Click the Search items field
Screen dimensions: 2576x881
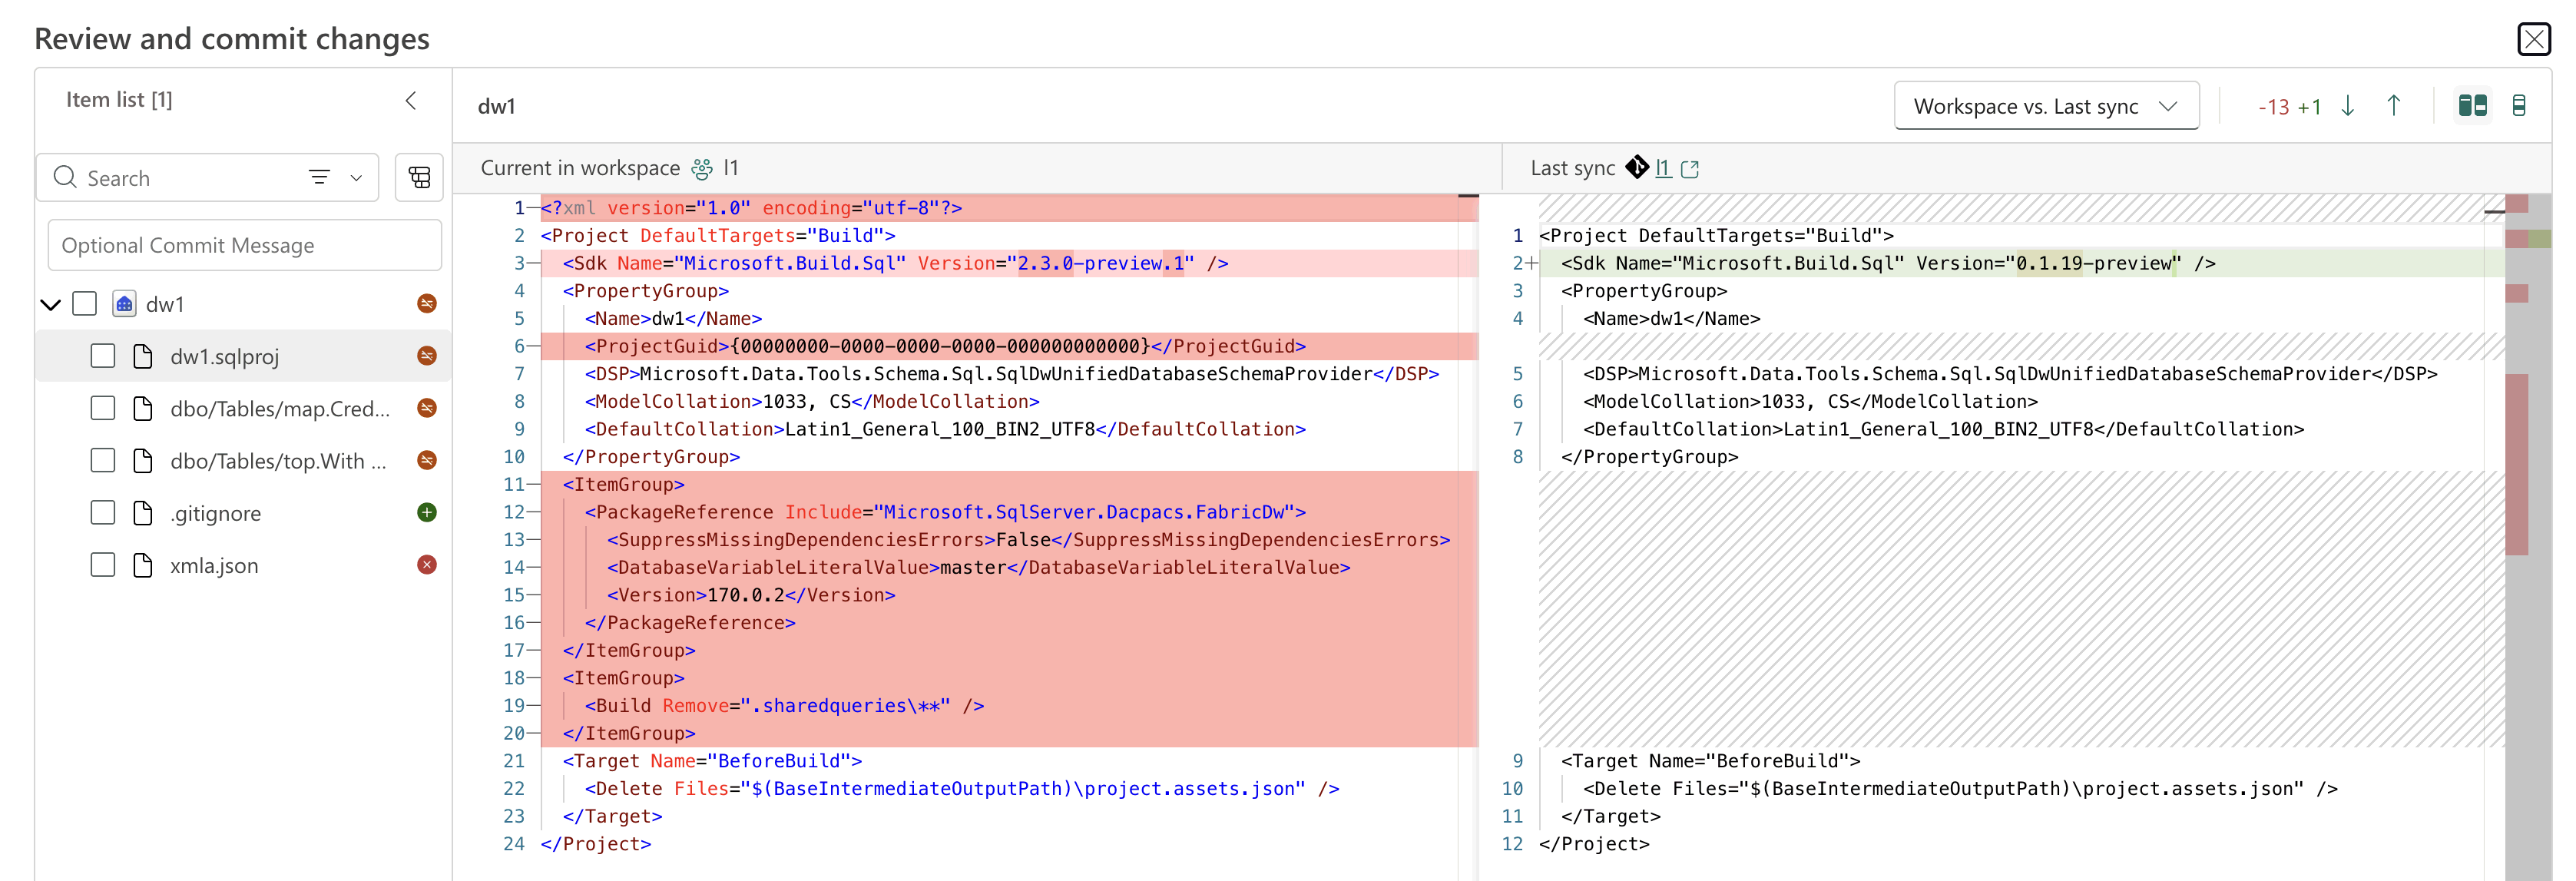[x=207, y=178]
